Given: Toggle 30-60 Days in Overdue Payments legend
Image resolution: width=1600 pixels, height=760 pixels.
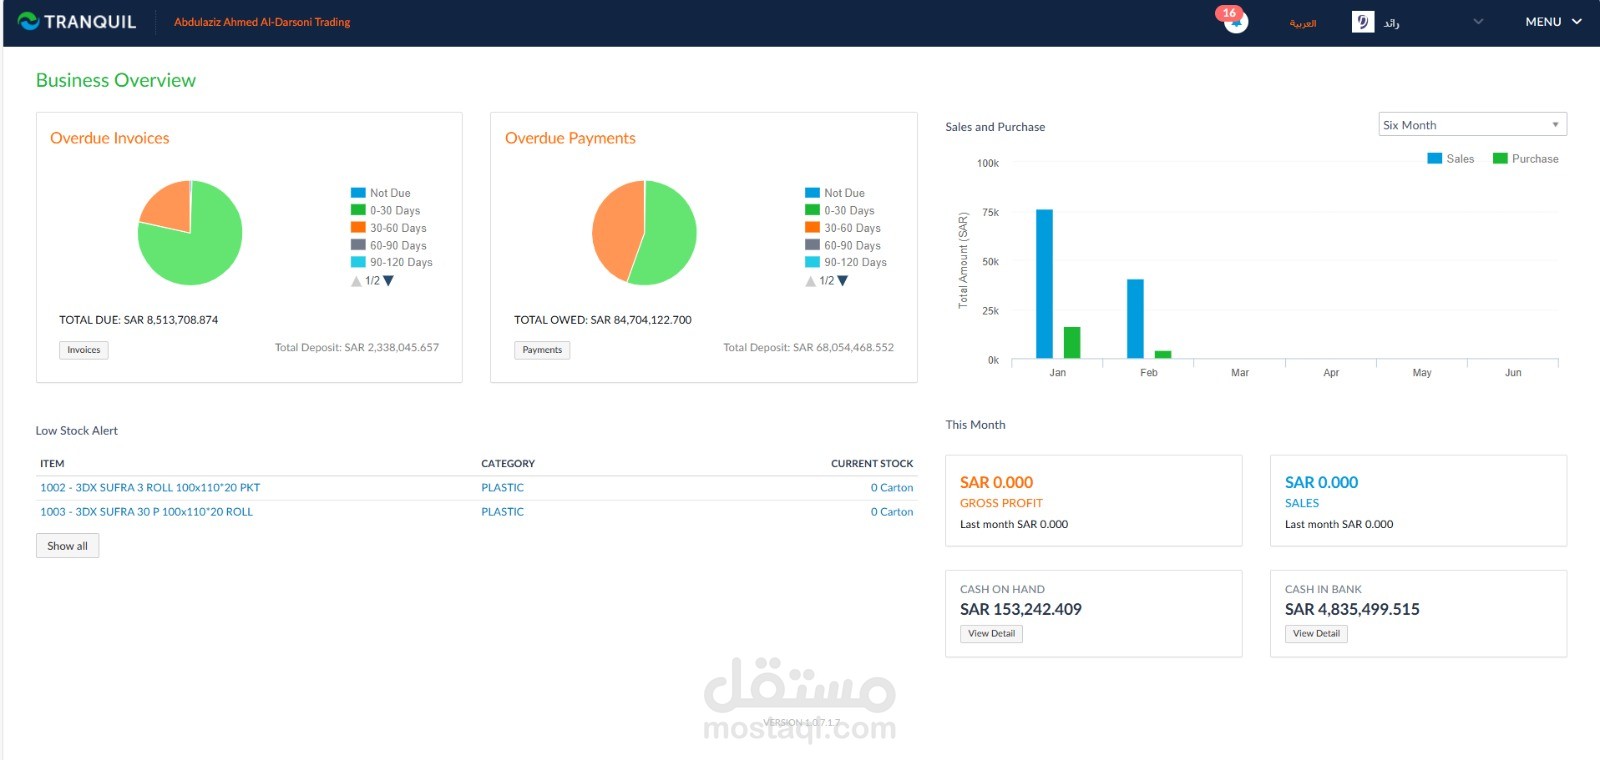Looking at the screenshot, I should click(x=843, y=228).
